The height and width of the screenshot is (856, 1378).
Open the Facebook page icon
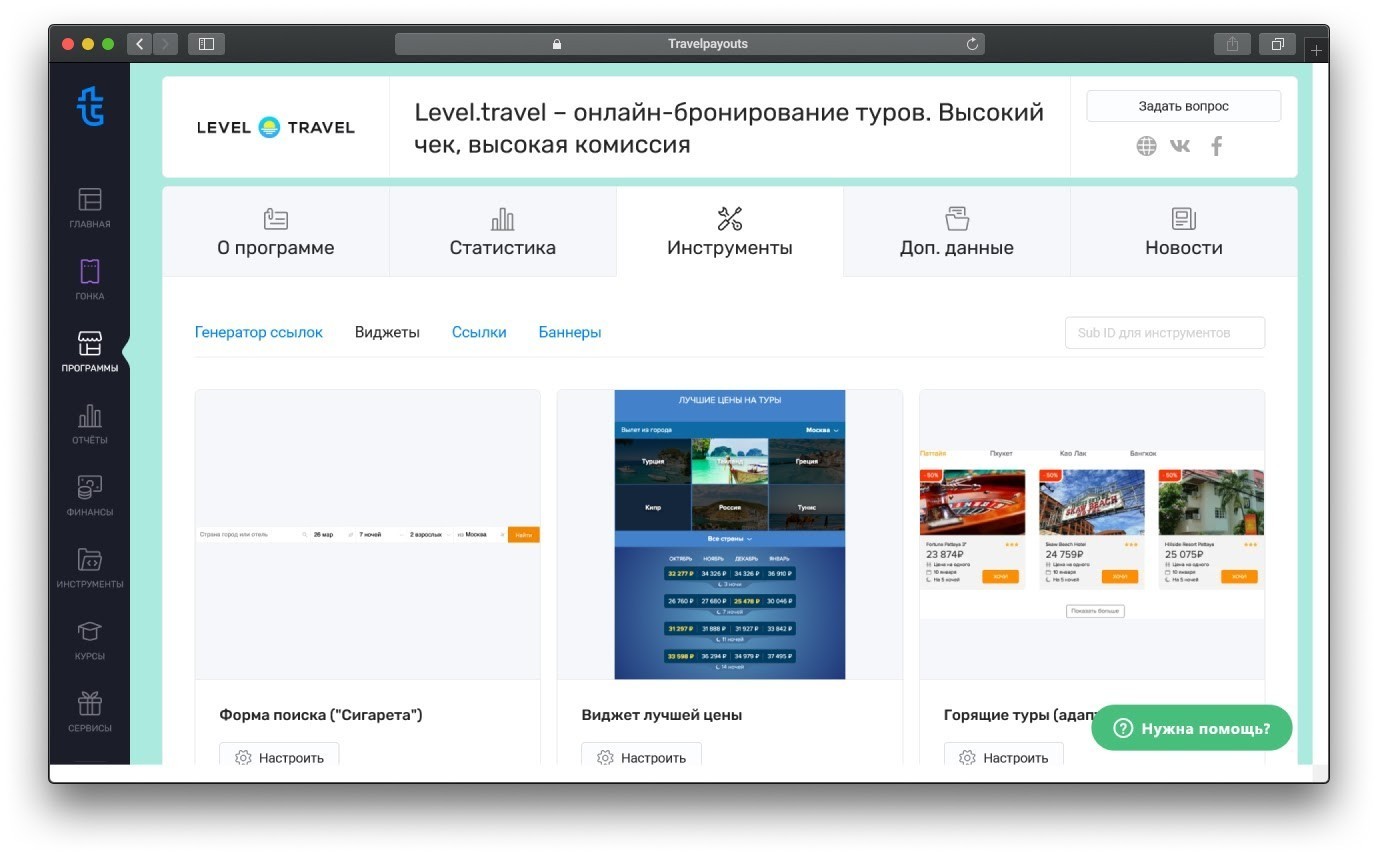(x=1217, y=146)
